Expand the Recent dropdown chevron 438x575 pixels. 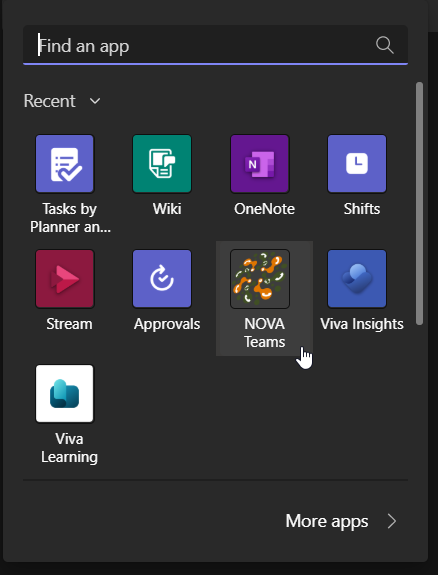pos(95,101)
